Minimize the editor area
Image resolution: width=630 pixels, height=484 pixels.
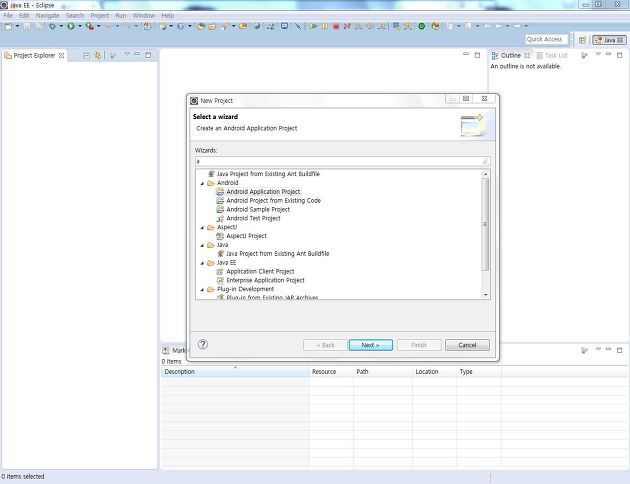[466, 54]
